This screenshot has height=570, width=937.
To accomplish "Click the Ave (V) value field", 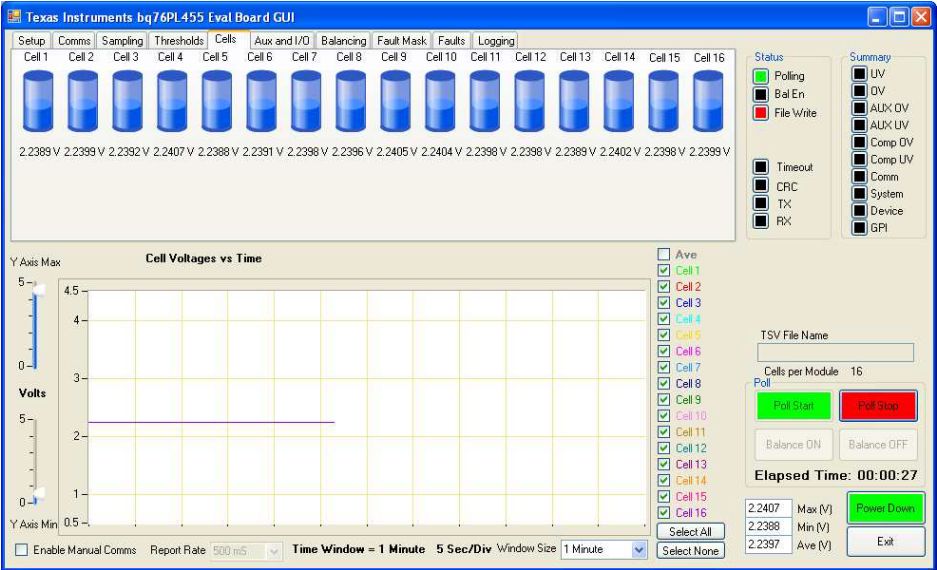I will pos(768,544).
